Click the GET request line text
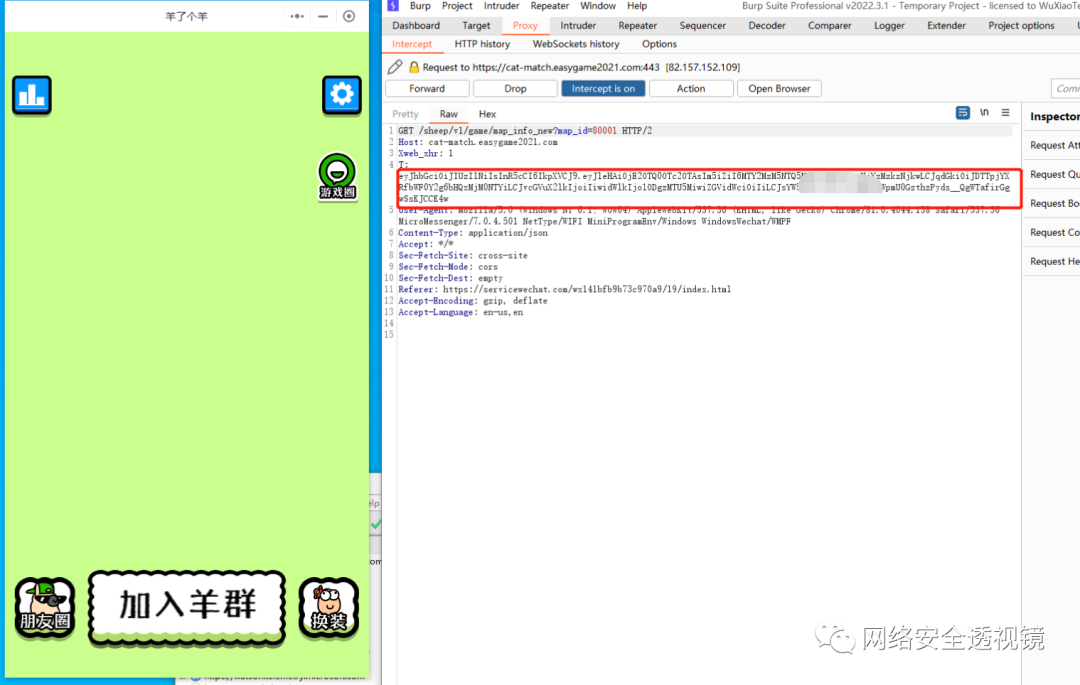1080x685 pixels. click(x=525, y=131)
